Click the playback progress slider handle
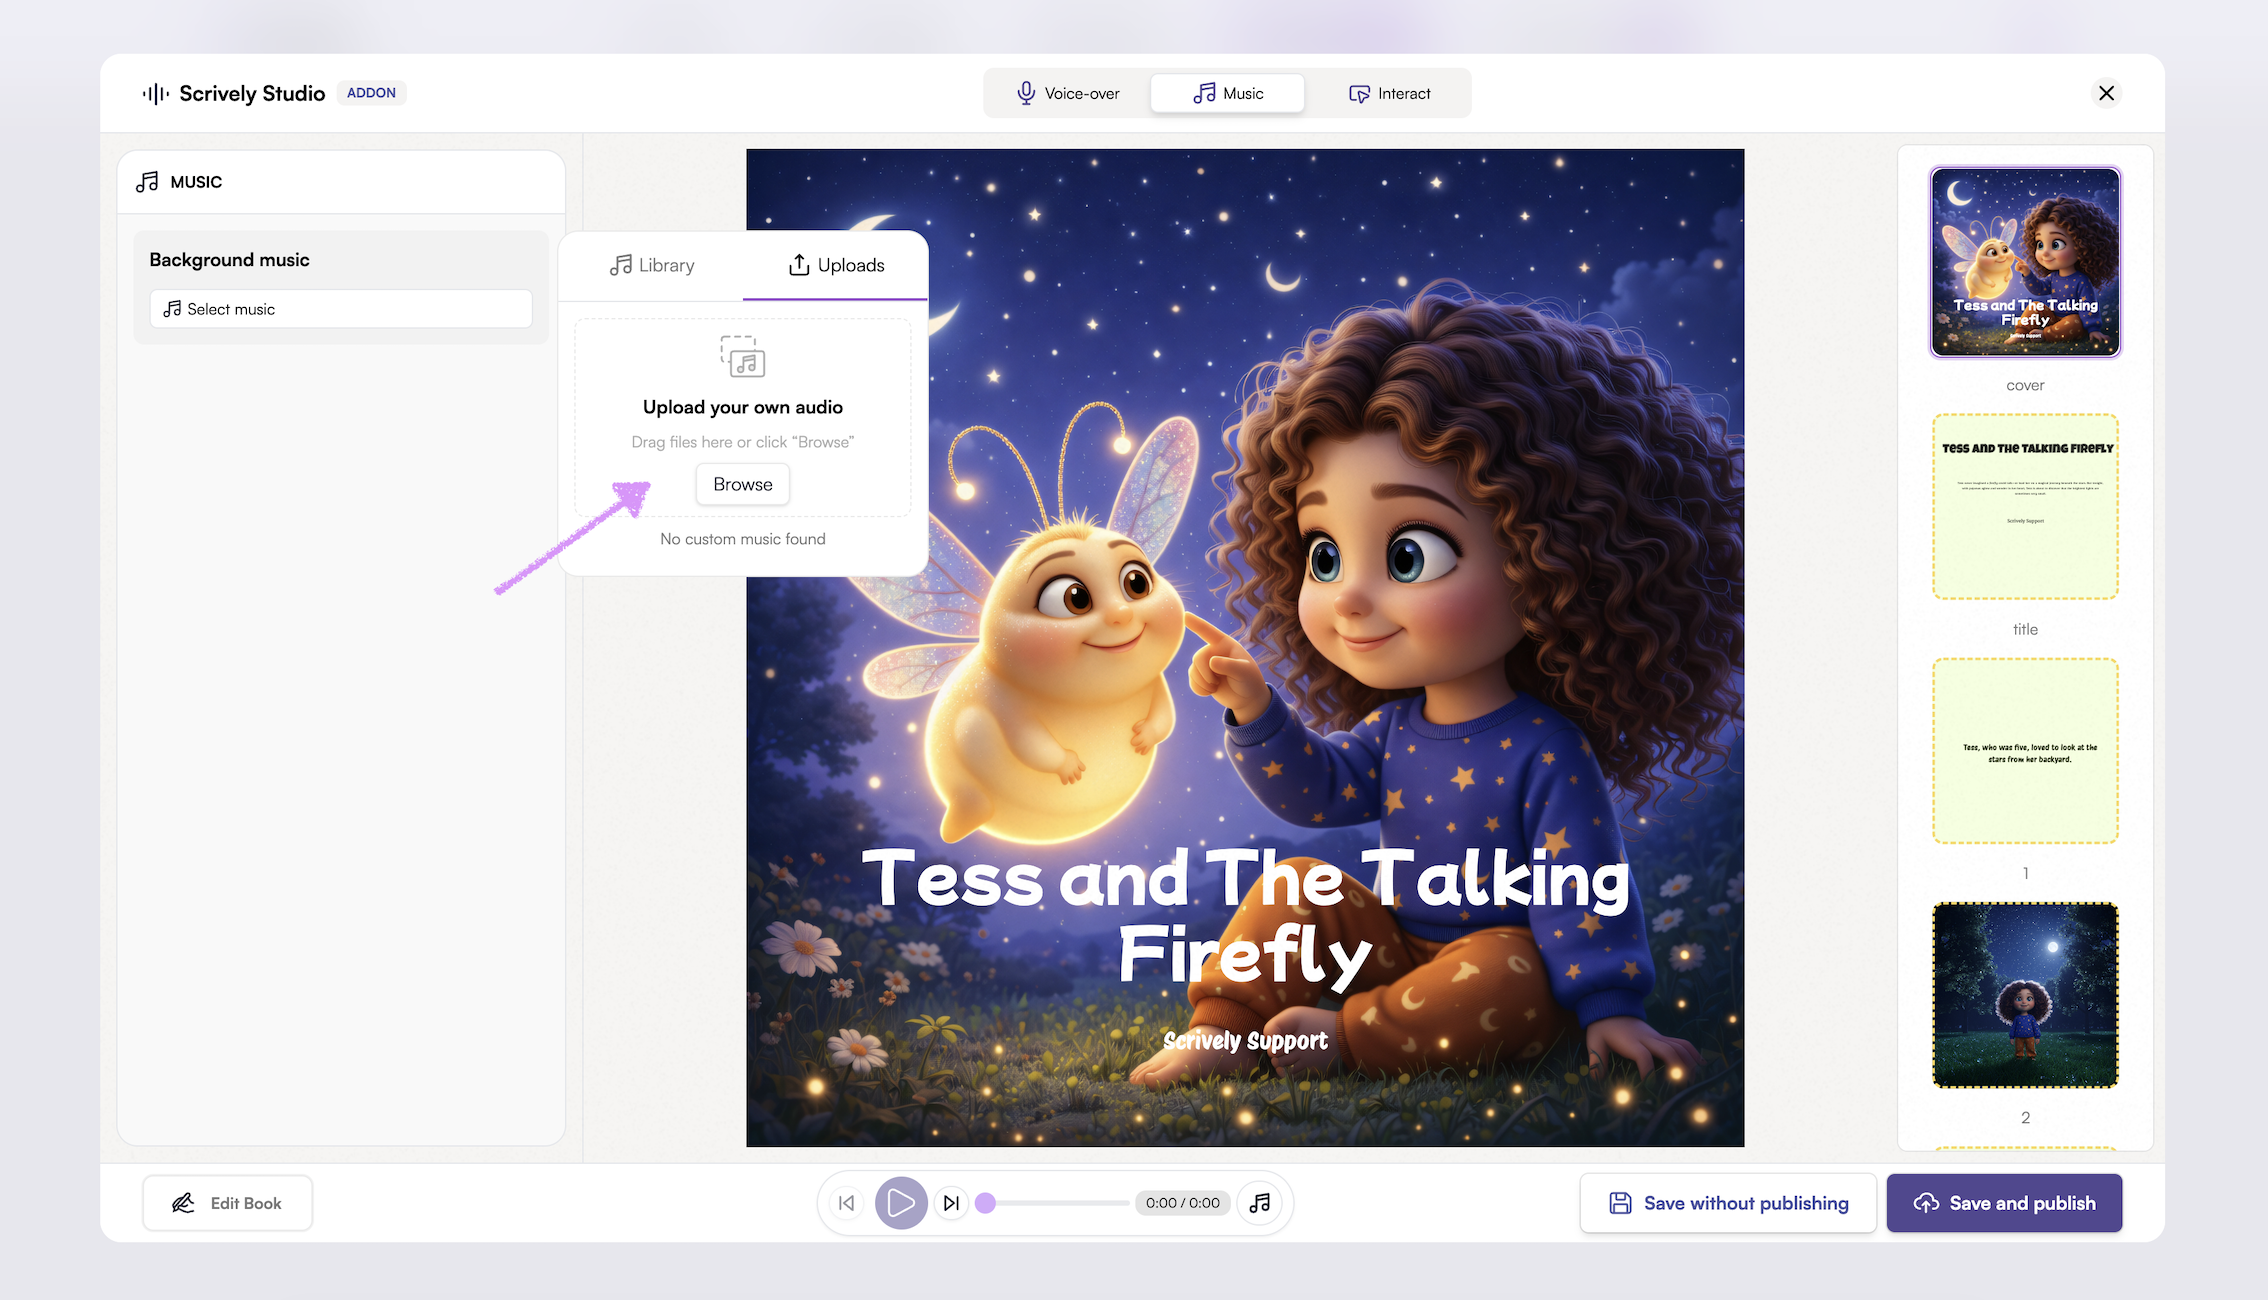This screenshot has width=2268, height=1300. 986,1203
